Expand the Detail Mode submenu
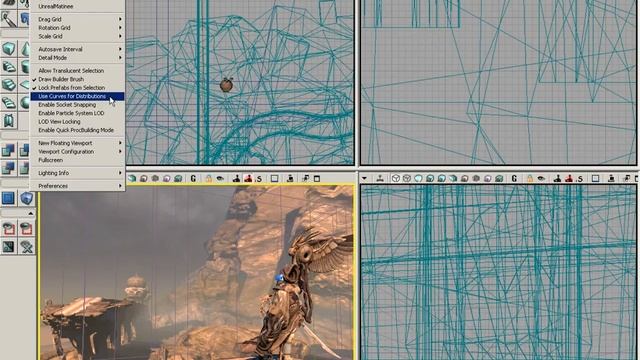 pos(77,58)
